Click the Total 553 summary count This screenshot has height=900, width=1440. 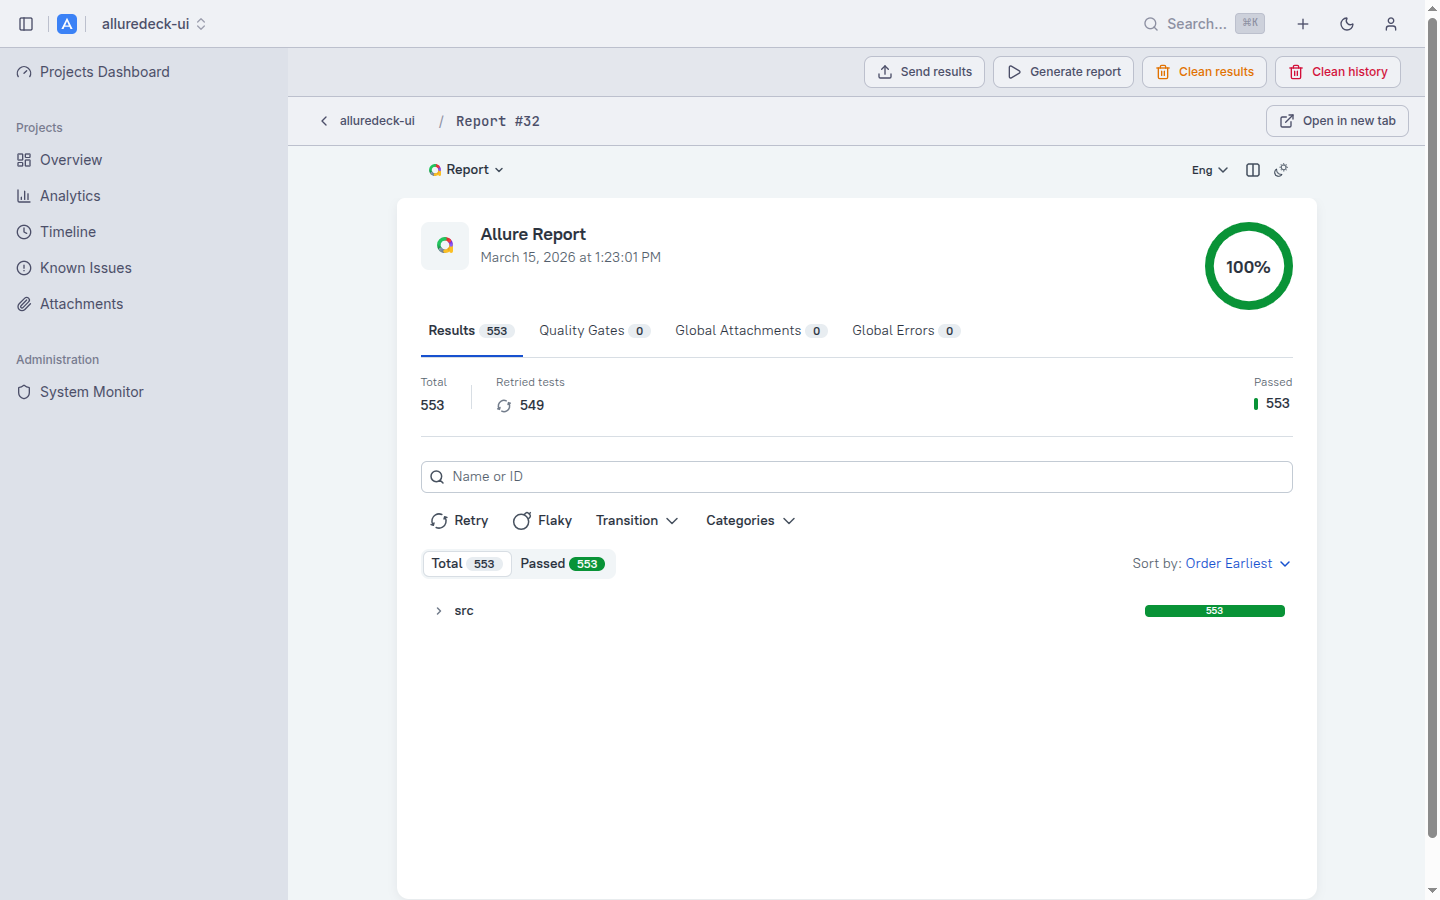(x=433, y=405)
